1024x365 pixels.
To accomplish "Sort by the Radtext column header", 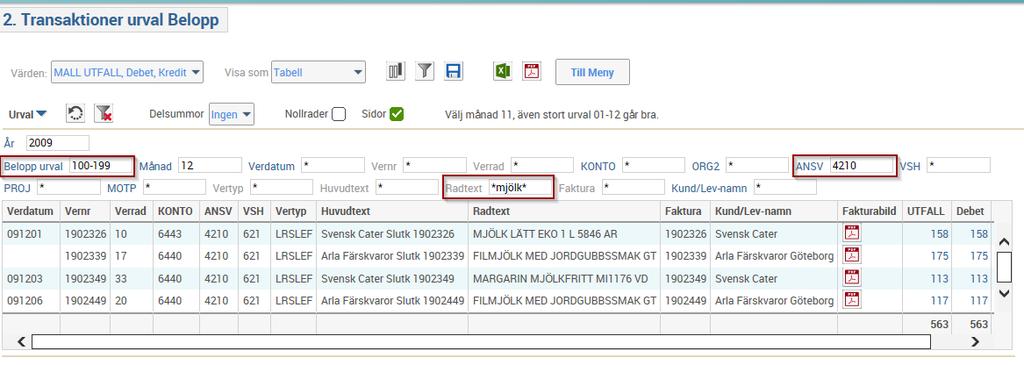I will (x=564, y=211).
